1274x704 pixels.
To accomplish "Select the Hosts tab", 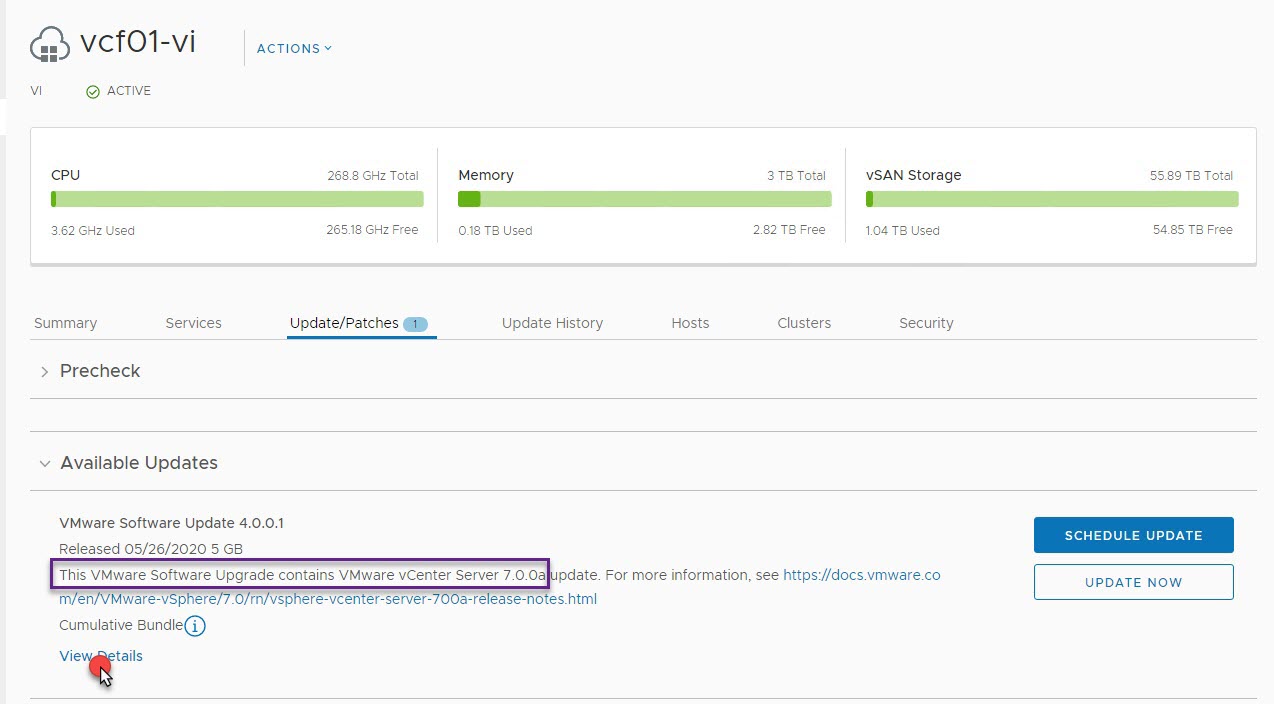I will 690,323.
